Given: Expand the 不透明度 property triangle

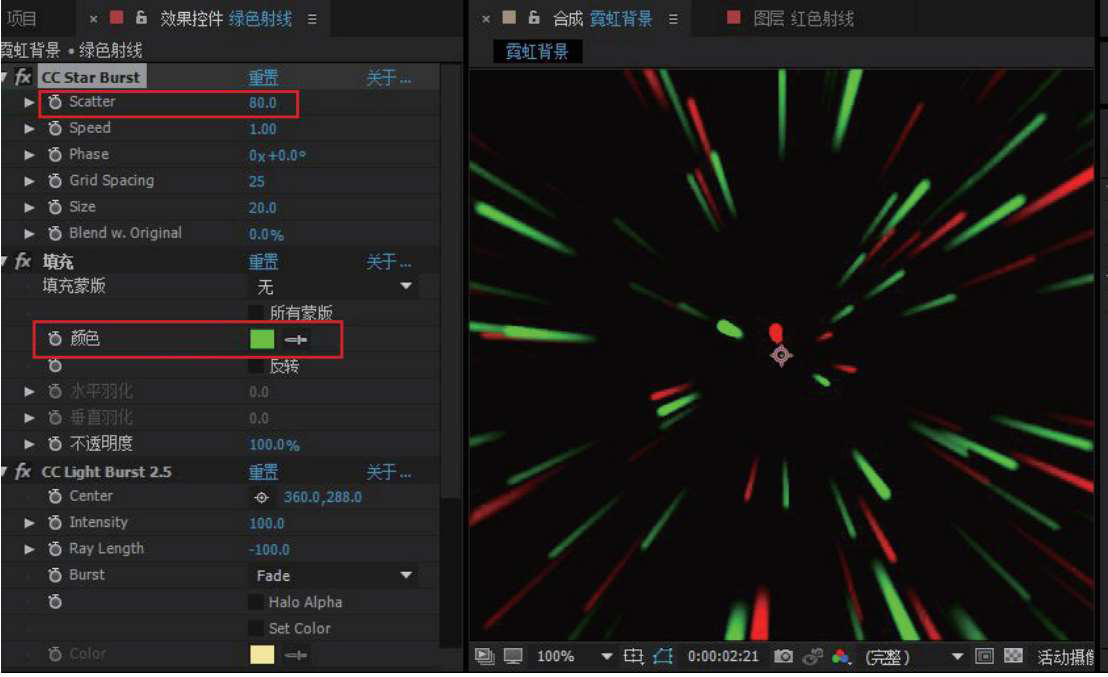Looking at the screenshot, I should pyautogui.click(x=29, y=444).
